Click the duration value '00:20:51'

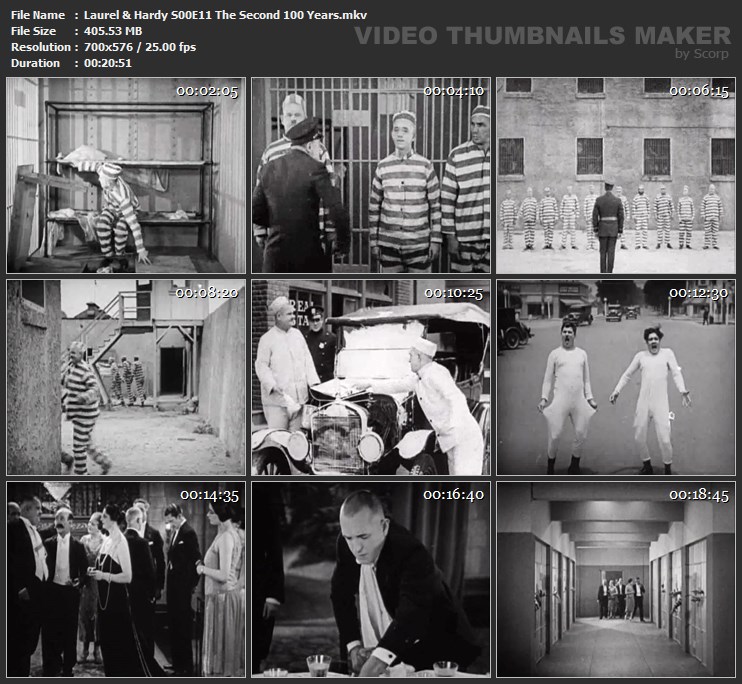tap(108, 63)
